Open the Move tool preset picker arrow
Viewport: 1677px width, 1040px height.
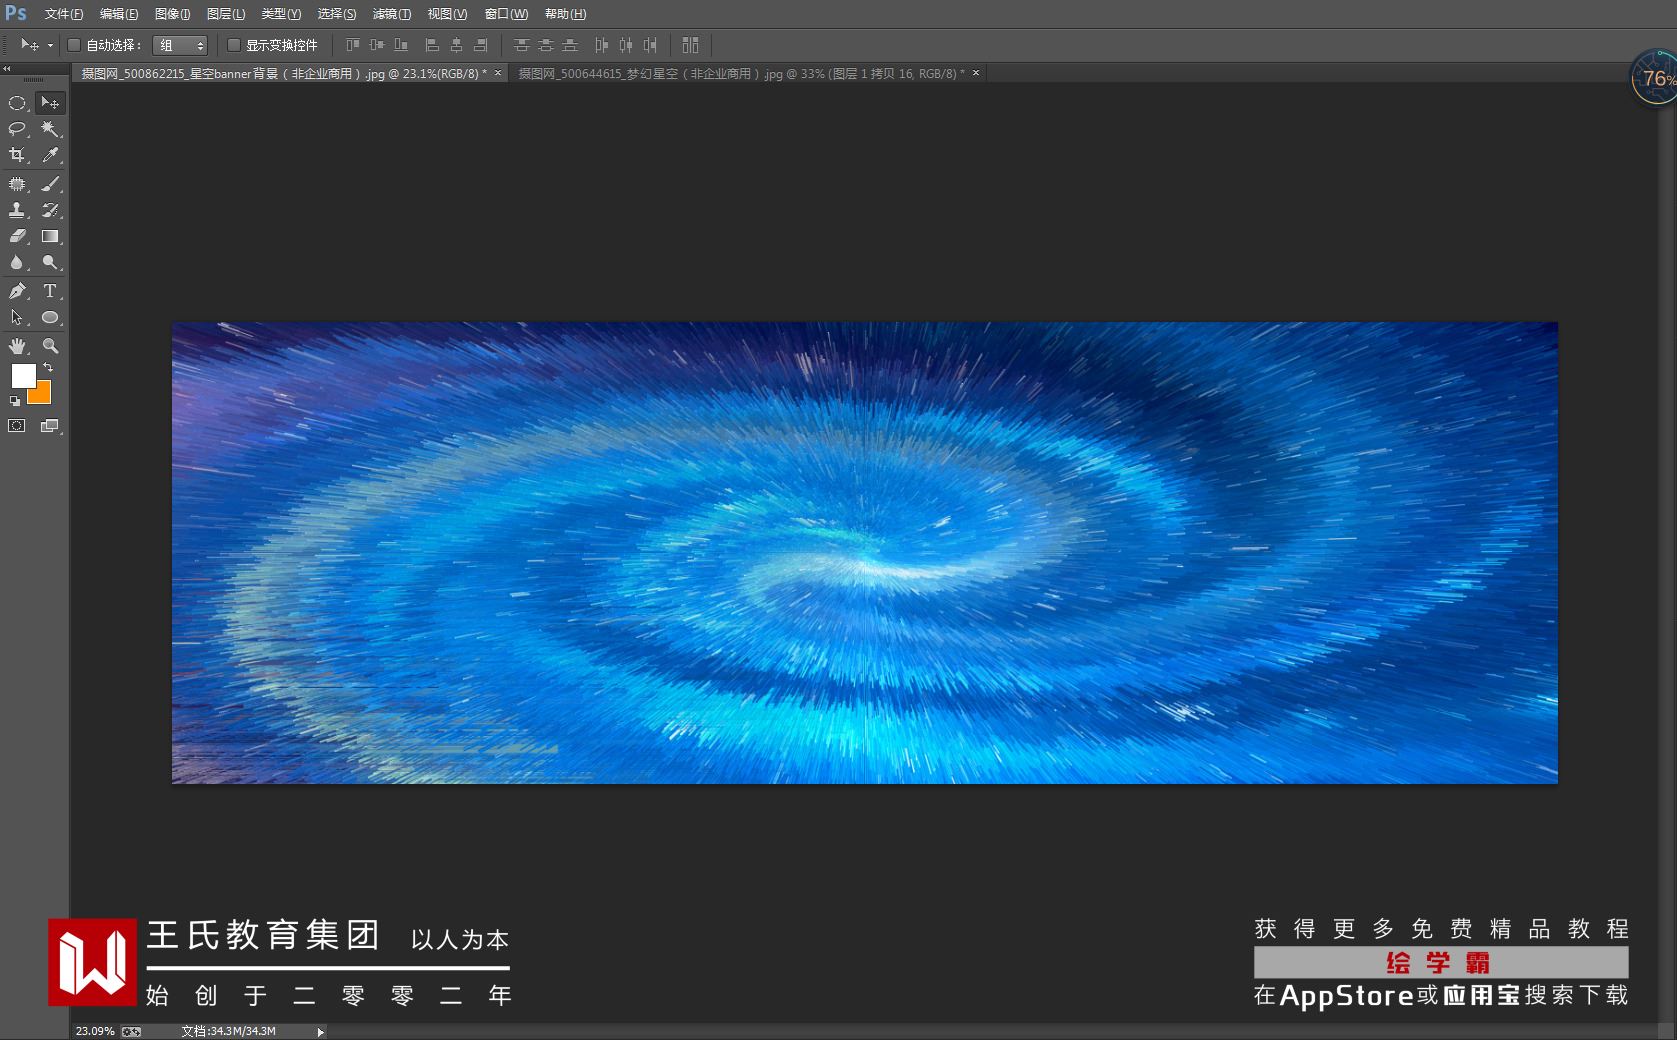click(x=50, y=46)
